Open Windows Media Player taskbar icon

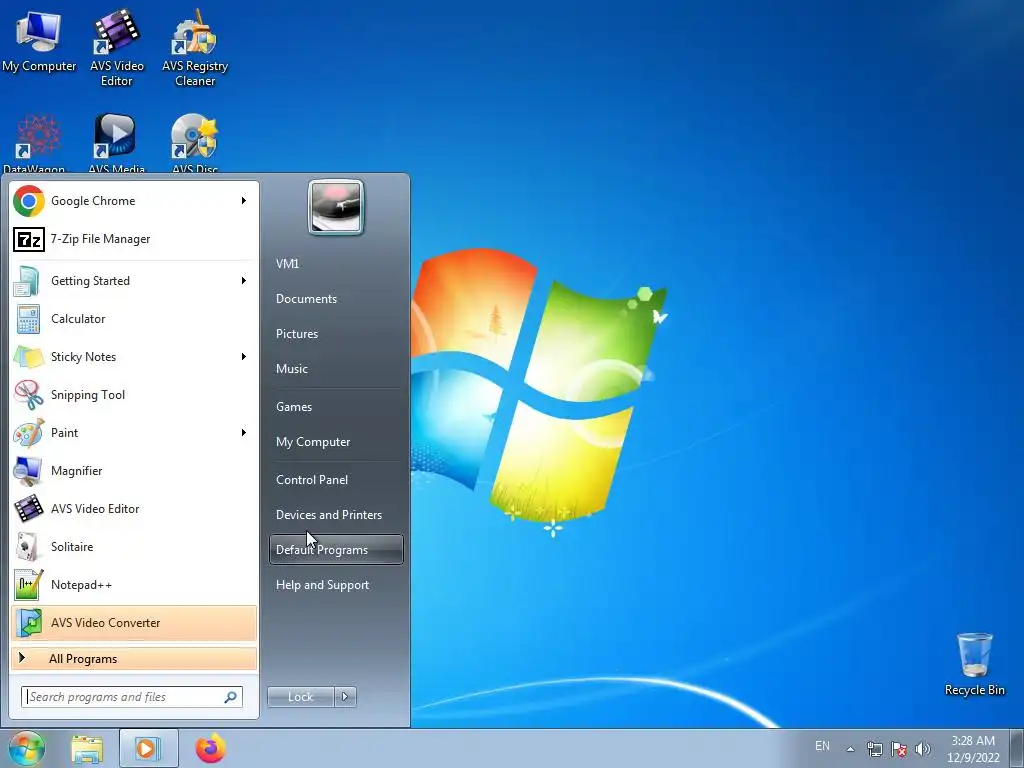coord(148,748)
